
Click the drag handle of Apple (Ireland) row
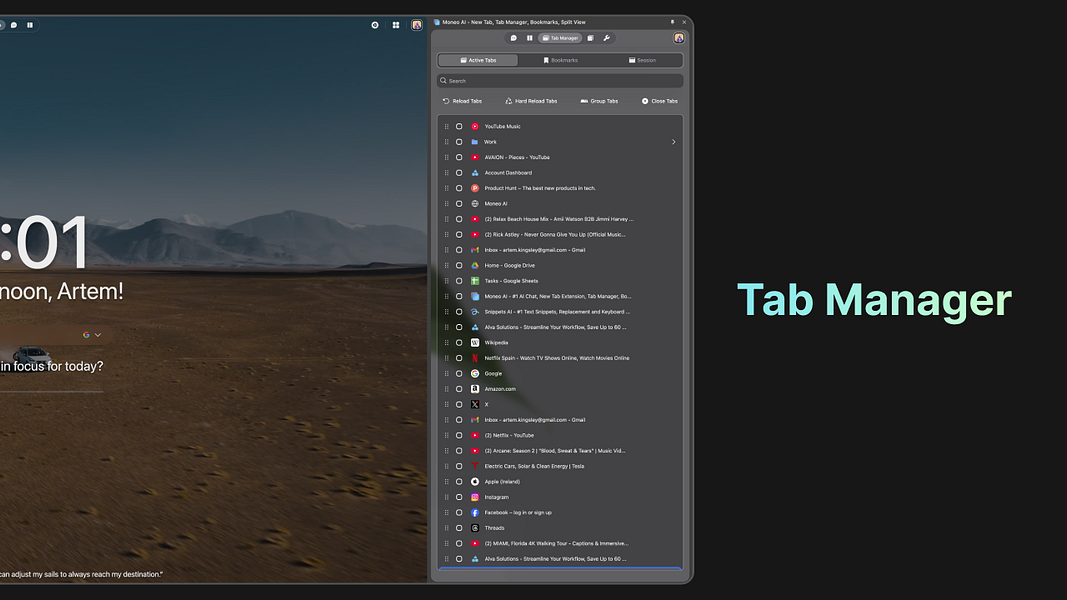pos(446,482)
